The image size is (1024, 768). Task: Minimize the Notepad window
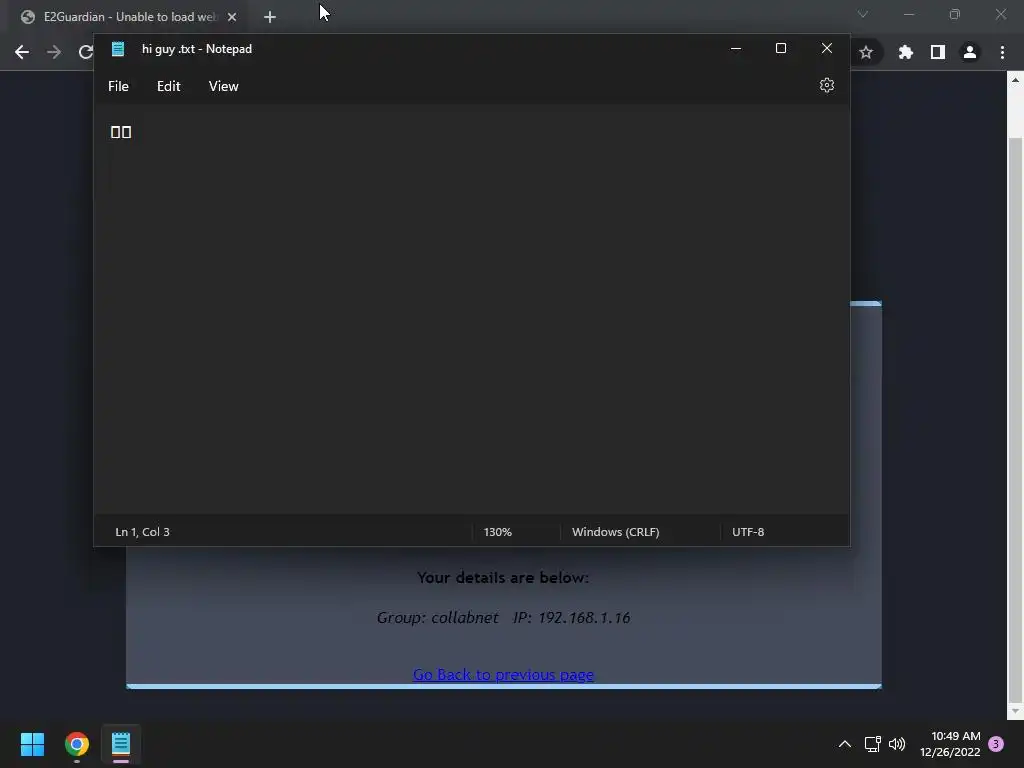pyautogui.click(x=735, y=48)
